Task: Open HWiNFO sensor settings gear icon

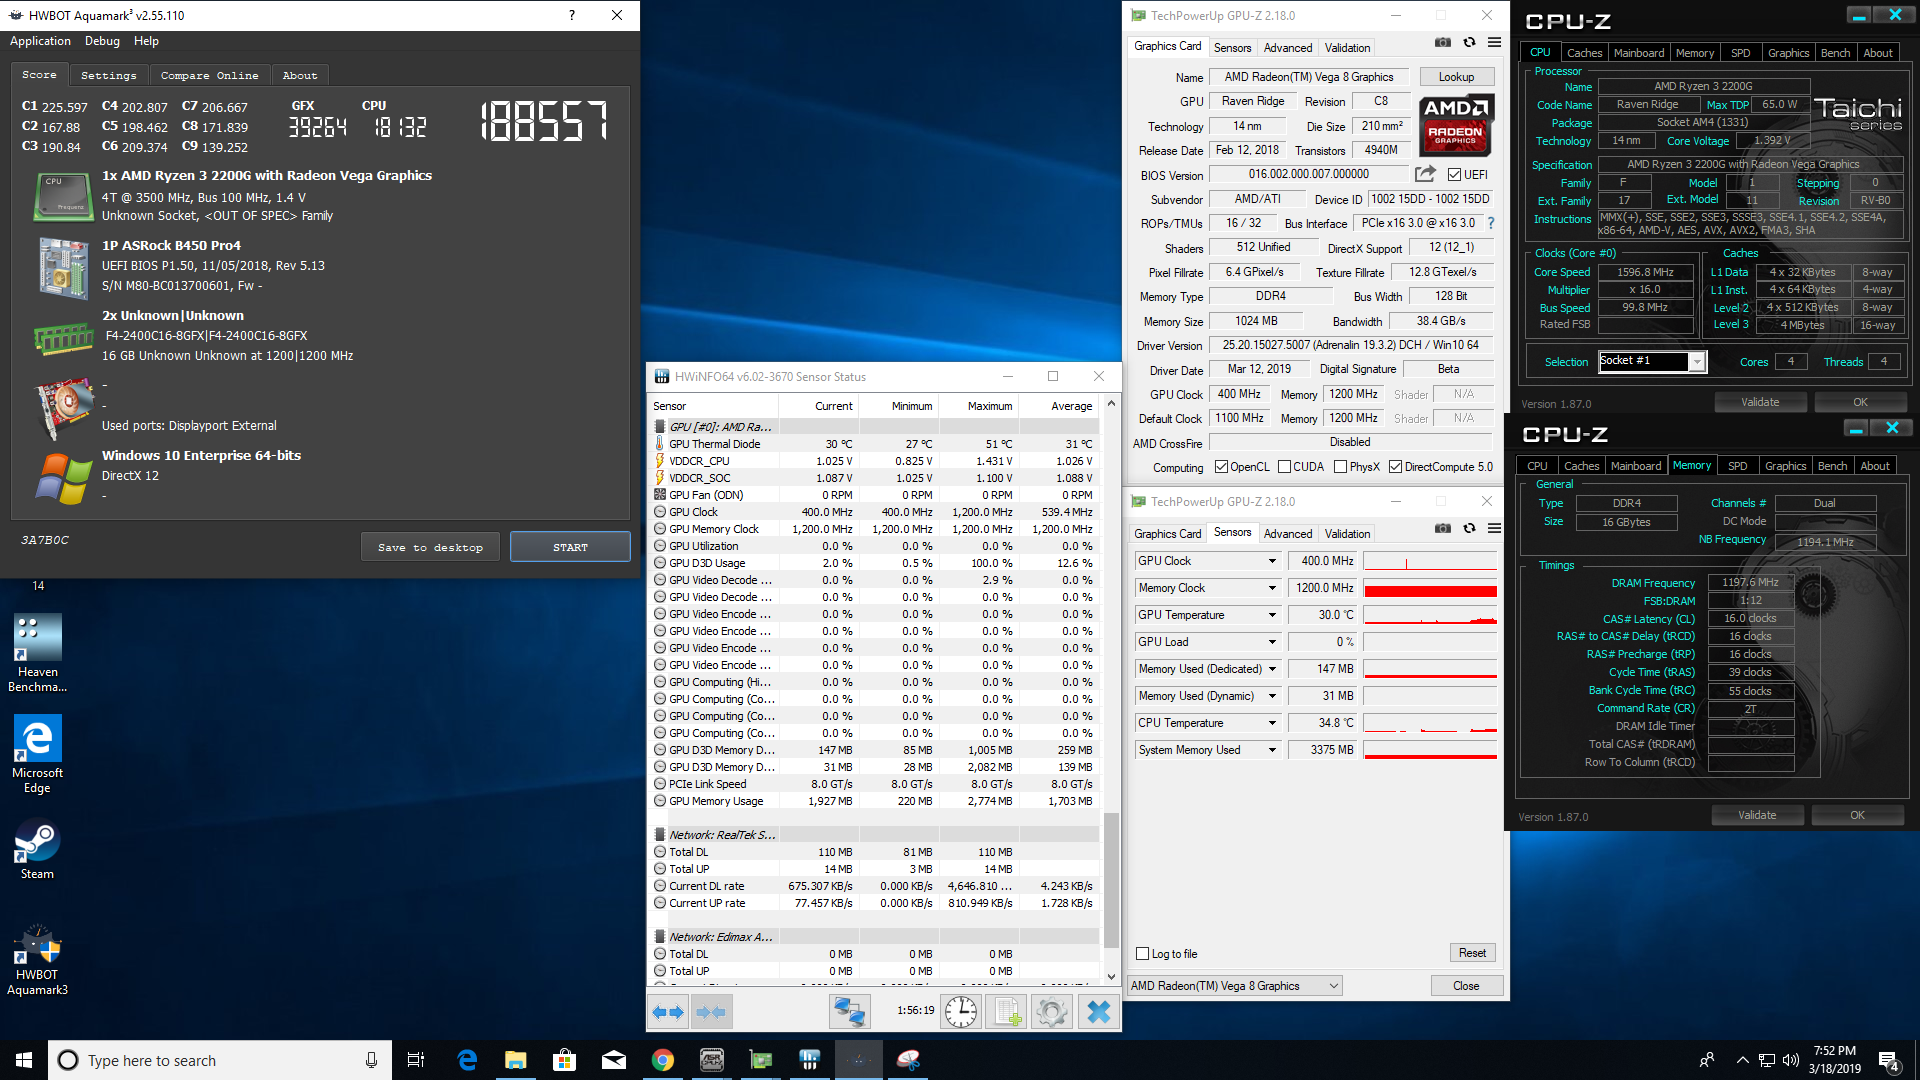Action: (x=1052, y=1012)
